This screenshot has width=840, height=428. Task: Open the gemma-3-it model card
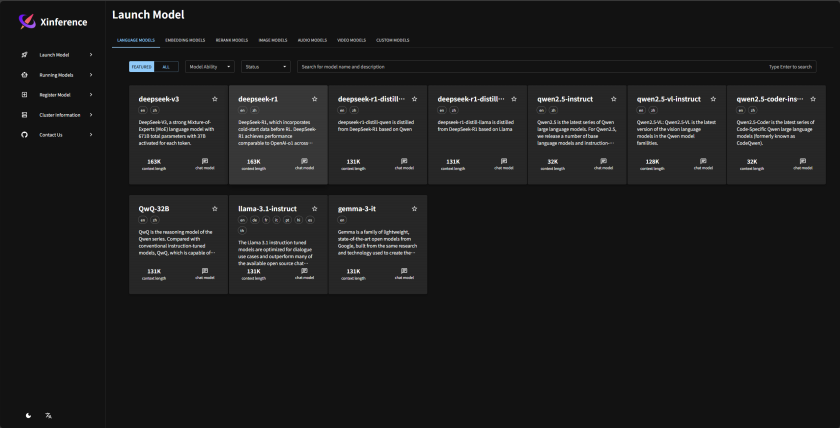378,244
